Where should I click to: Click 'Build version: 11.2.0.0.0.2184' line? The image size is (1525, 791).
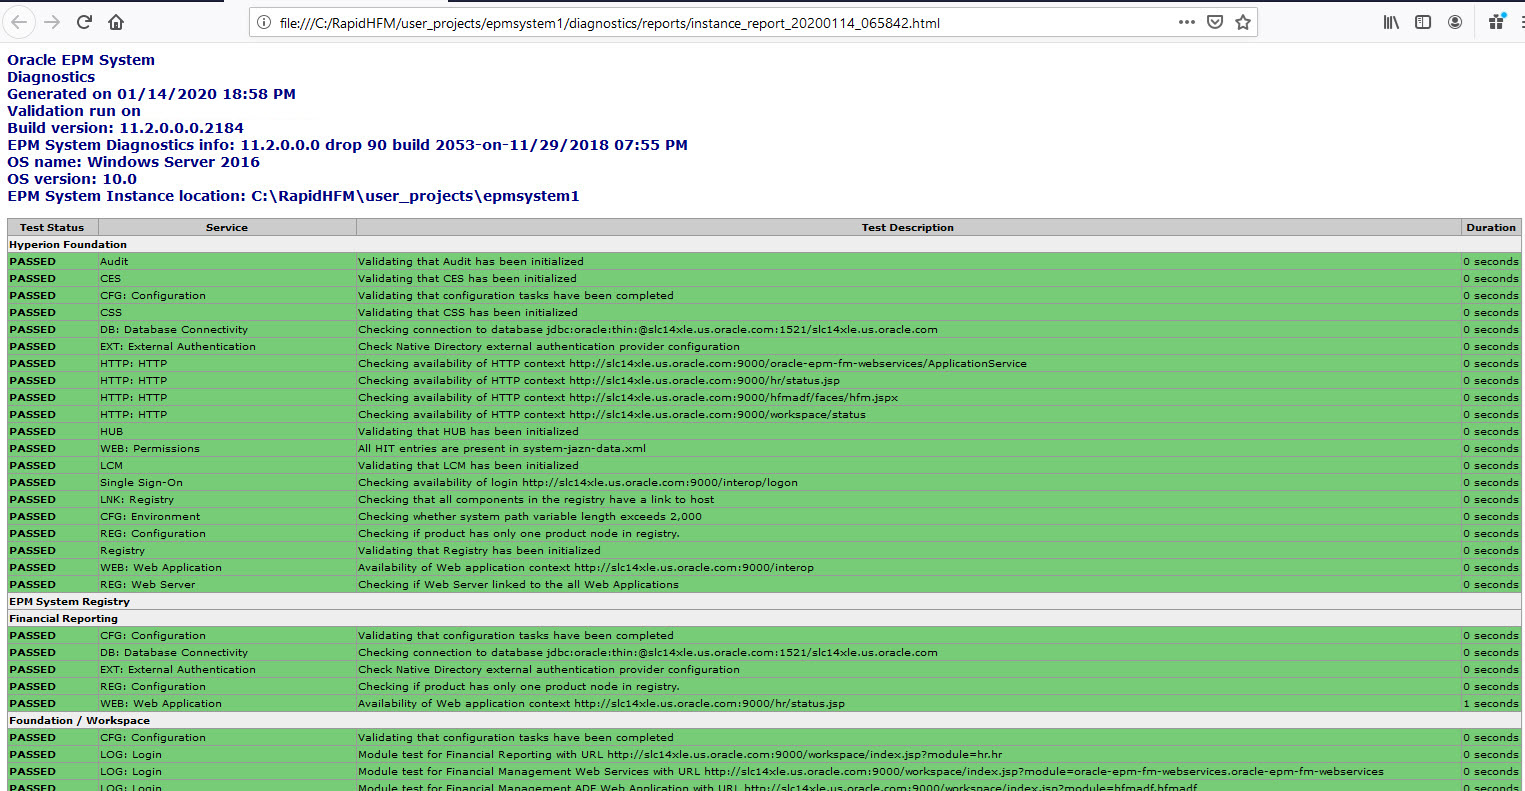point(125,128)
